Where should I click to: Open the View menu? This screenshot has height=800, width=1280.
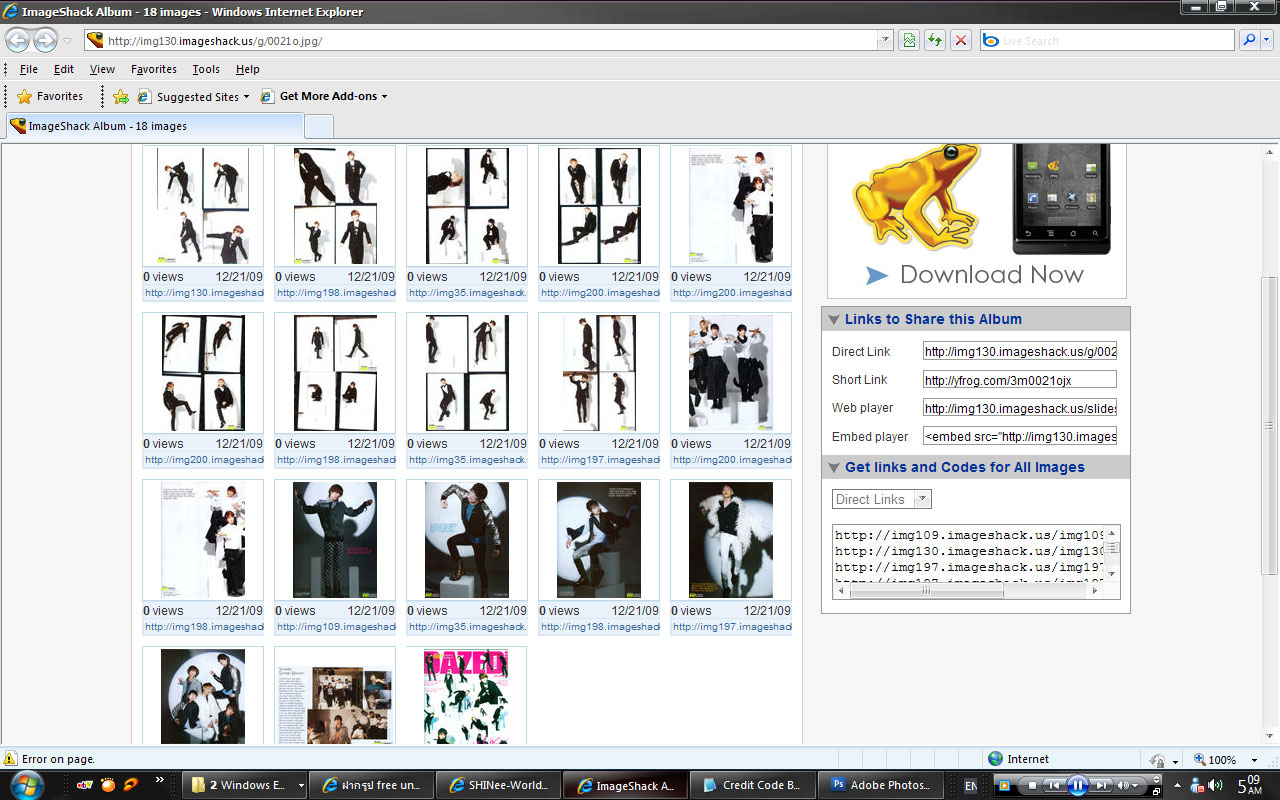coord(102,69)
